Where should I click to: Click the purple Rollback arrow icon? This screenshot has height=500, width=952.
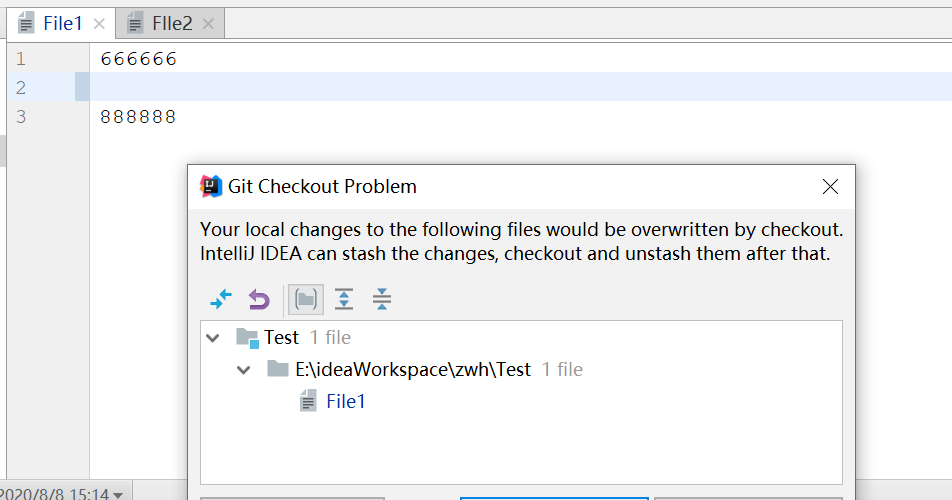click(259, 299)
